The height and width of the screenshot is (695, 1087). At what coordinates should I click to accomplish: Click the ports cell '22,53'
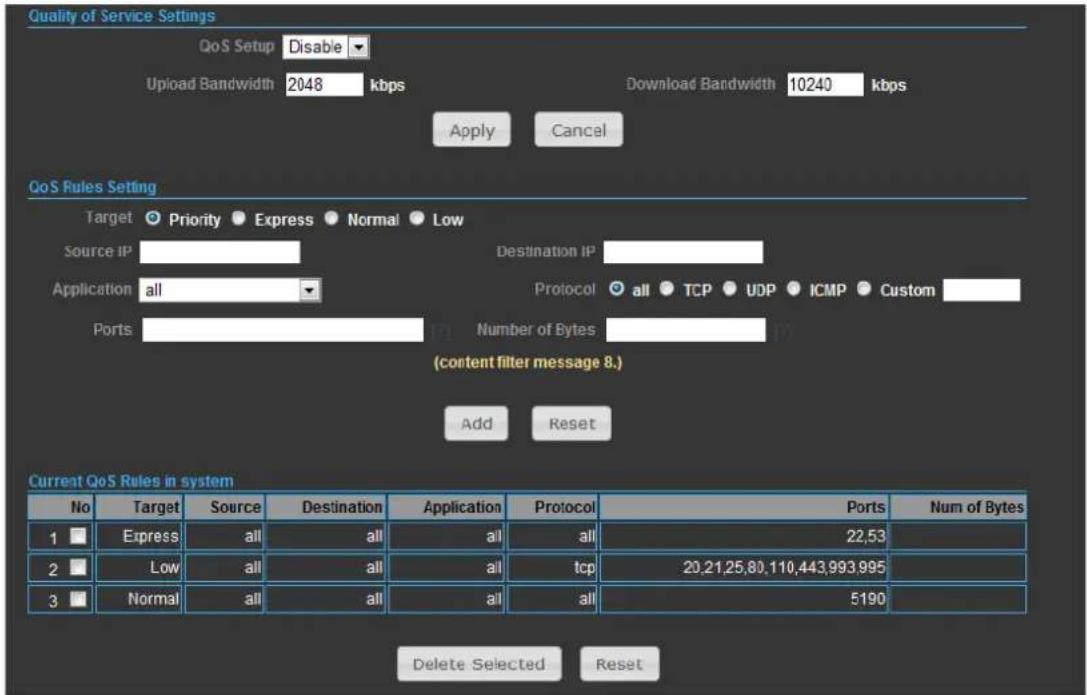tap(744, 536)
